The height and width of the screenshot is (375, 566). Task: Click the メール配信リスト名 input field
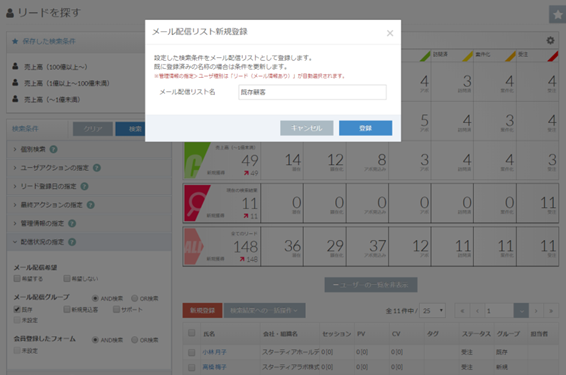coord(312,92)
